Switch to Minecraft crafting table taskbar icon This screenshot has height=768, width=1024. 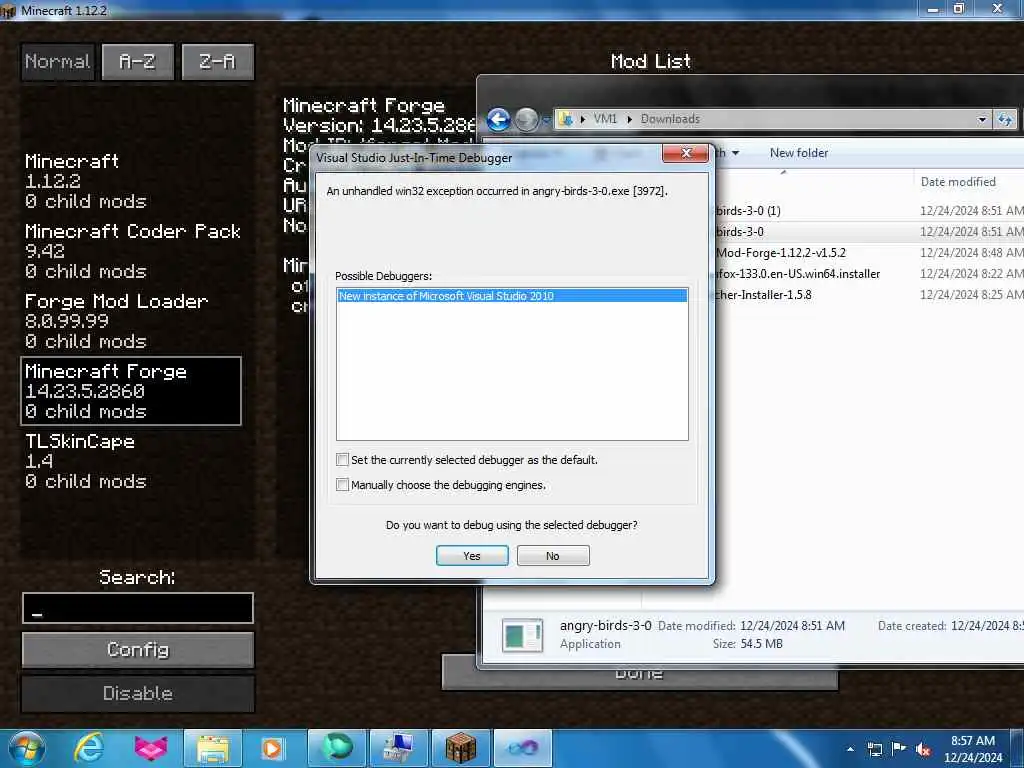460,748
